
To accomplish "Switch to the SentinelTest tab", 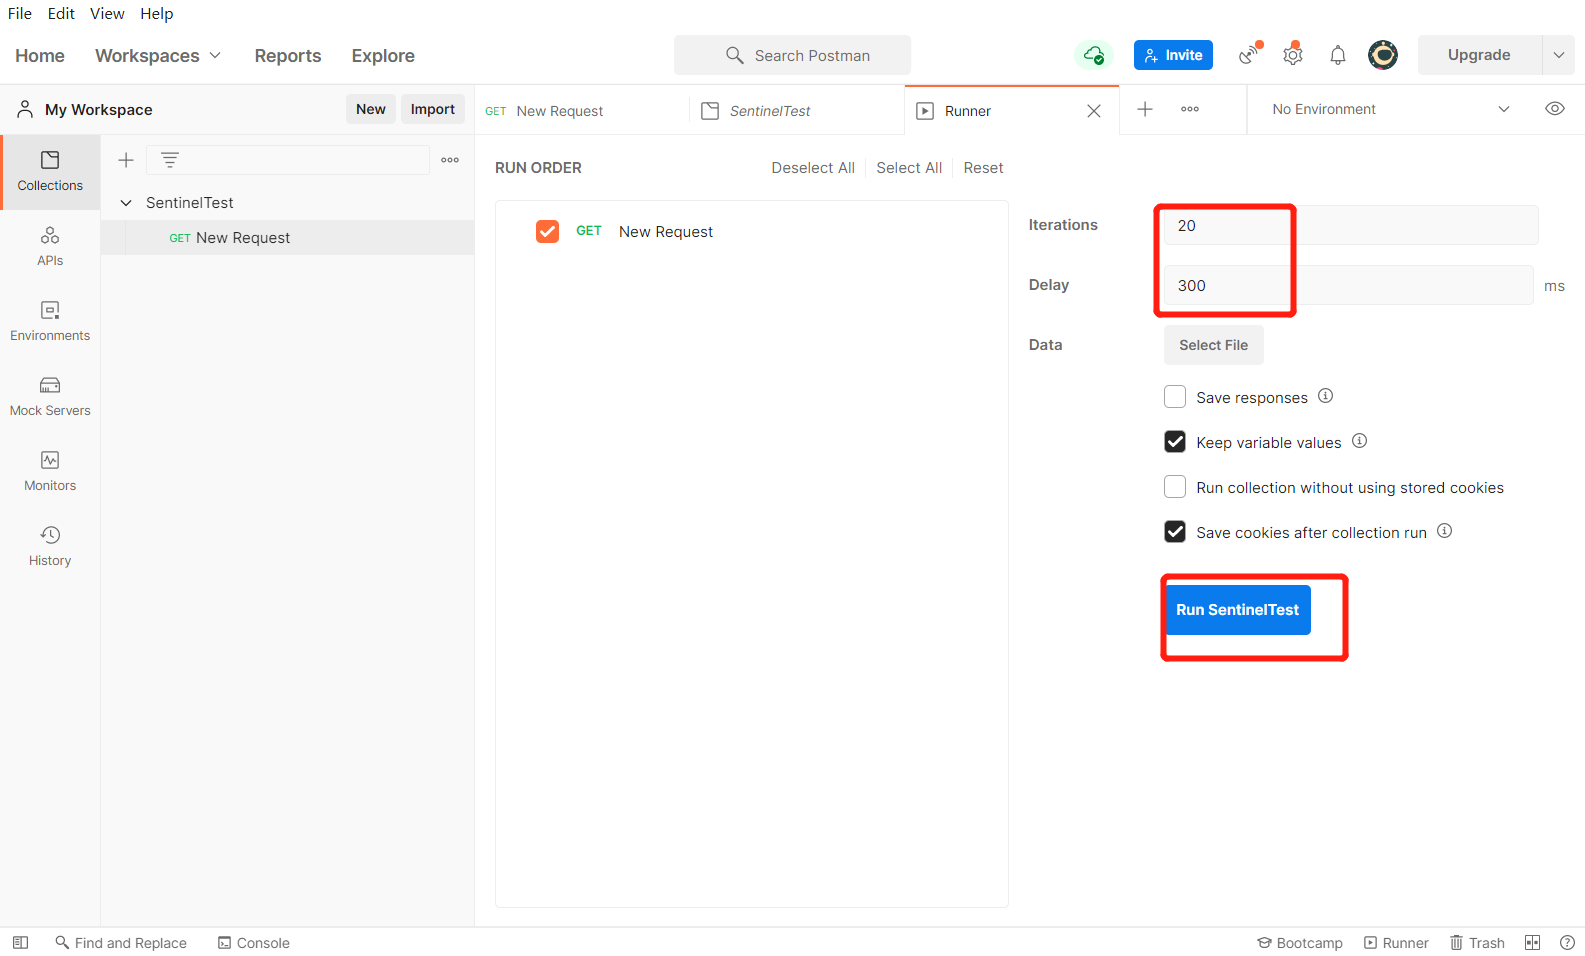I will pos(797,111).
